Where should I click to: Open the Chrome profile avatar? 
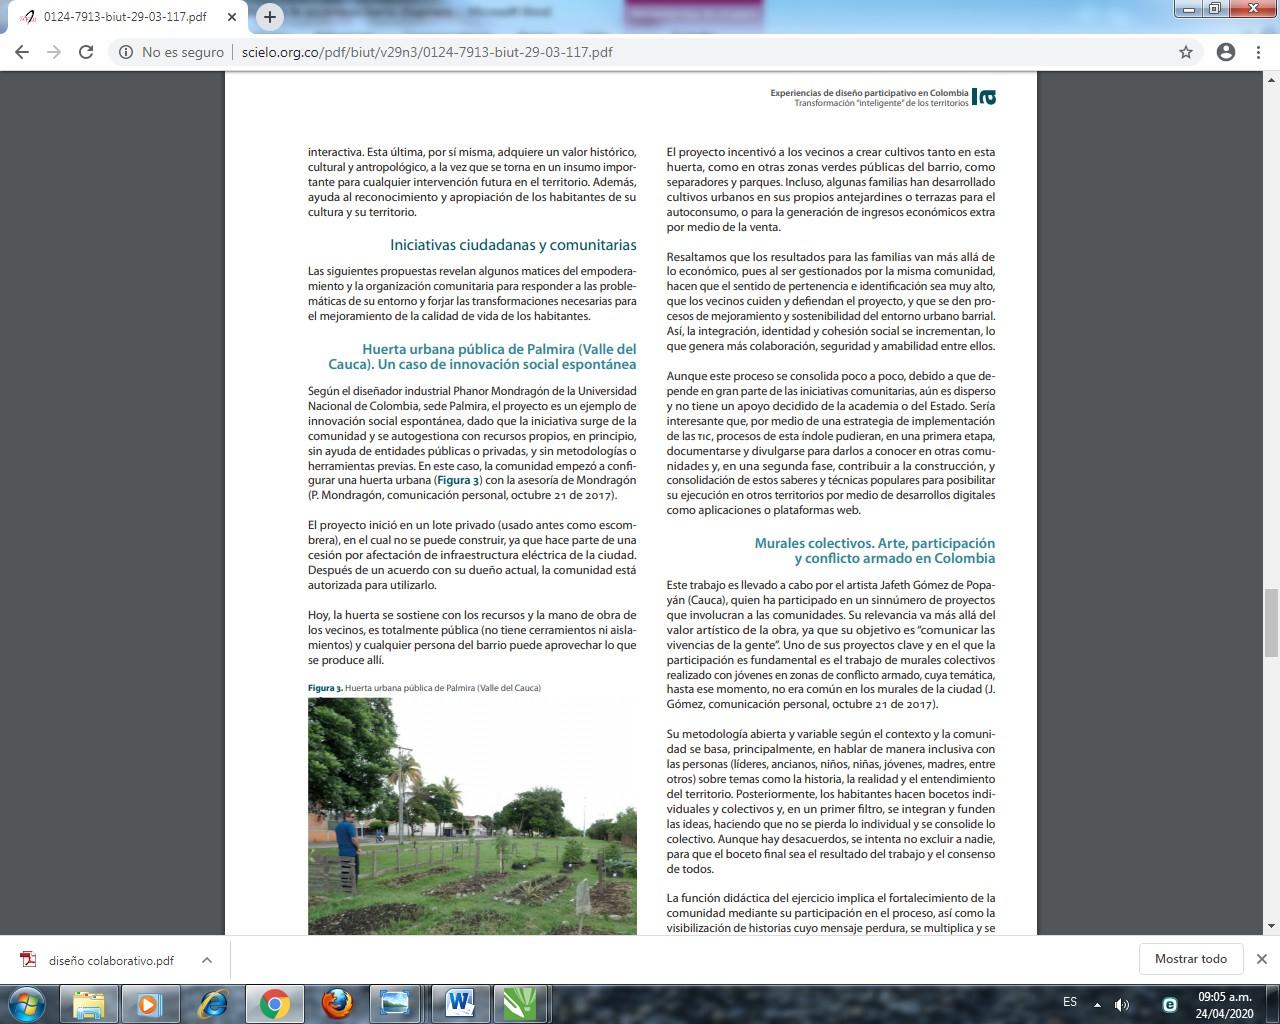[x=1226, y=52]
